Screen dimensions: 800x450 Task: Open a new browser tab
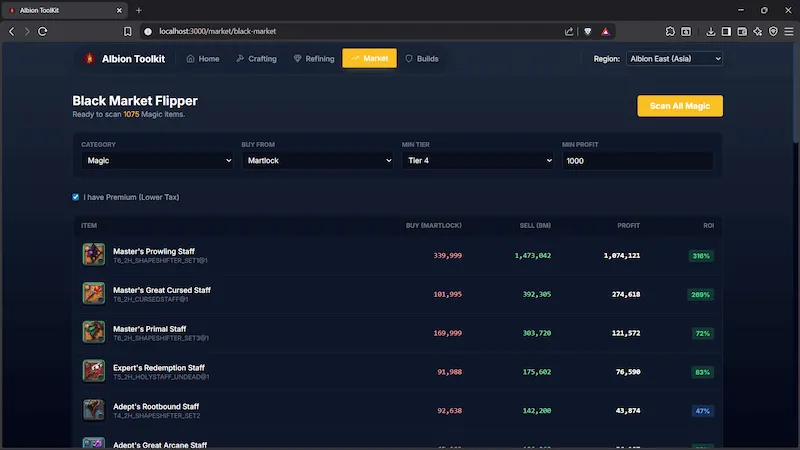[x=138, y=10]
